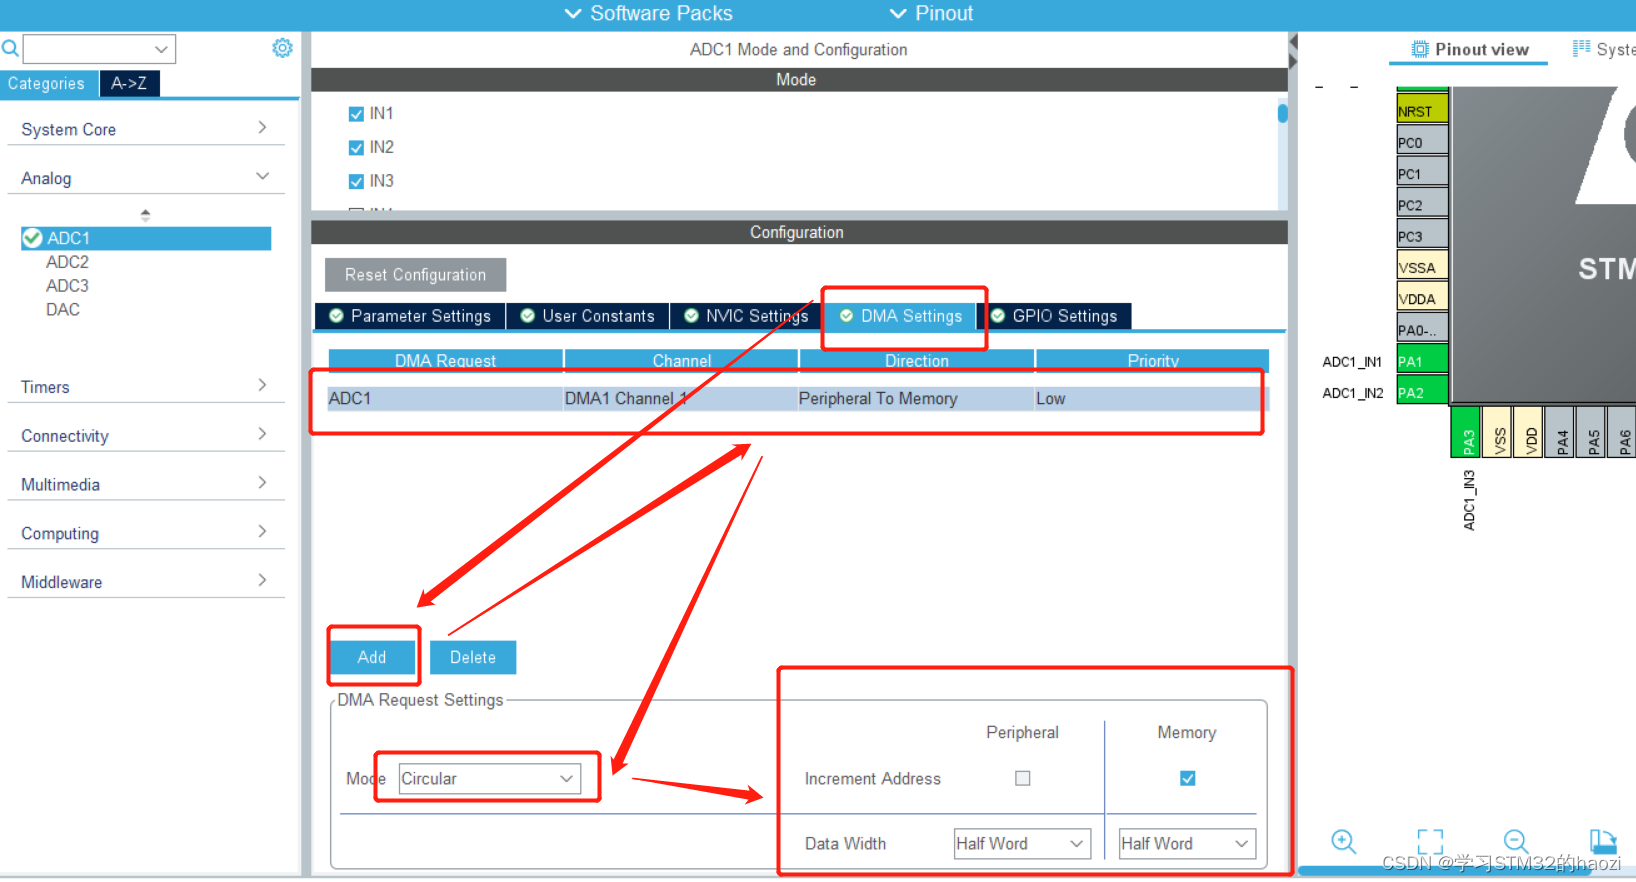1636x882 pixels.
Task: Select pin PC3 on the chip
Action: point(1422,236)
